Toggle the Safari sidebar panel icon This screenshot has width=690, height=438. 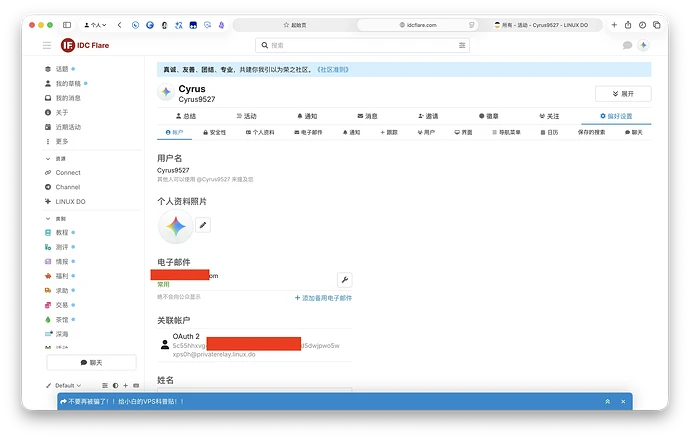pyautogui.click(x=67, y=25)
